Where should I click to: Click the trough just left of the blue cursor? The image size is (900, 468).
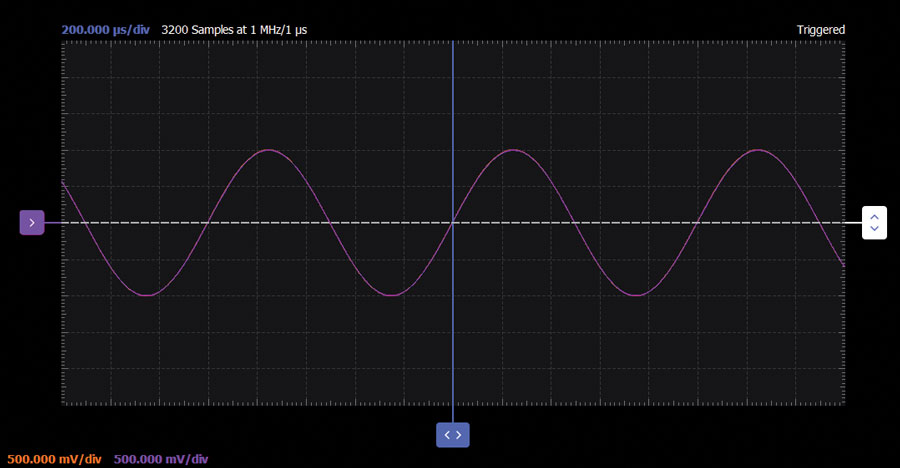(391, 295)
